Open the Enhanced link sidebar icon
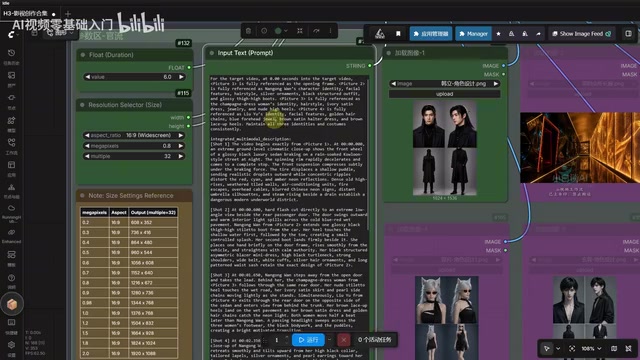Image resolution: width=640 pixels, height=360 pixels. pos(11,232)
